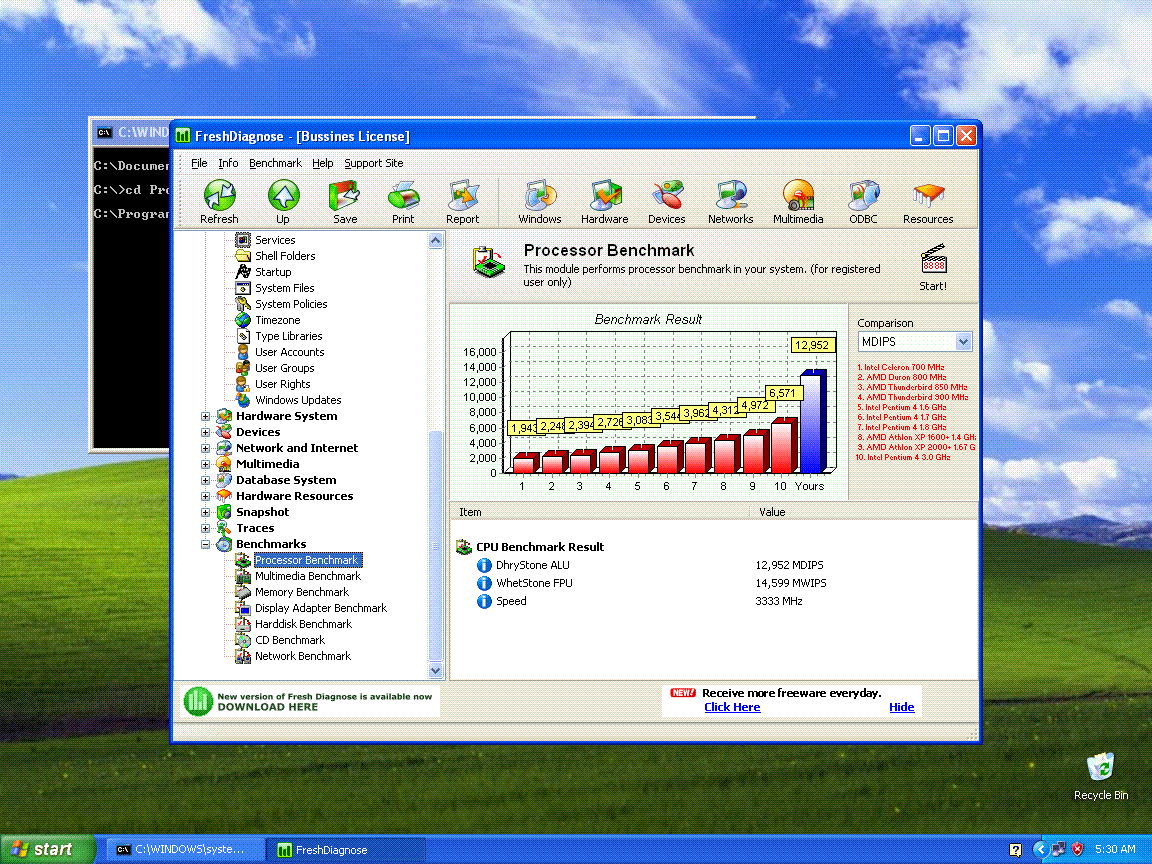Select Startup in the tree
This screenshot has height=864, width=1152.
(273, 272)
